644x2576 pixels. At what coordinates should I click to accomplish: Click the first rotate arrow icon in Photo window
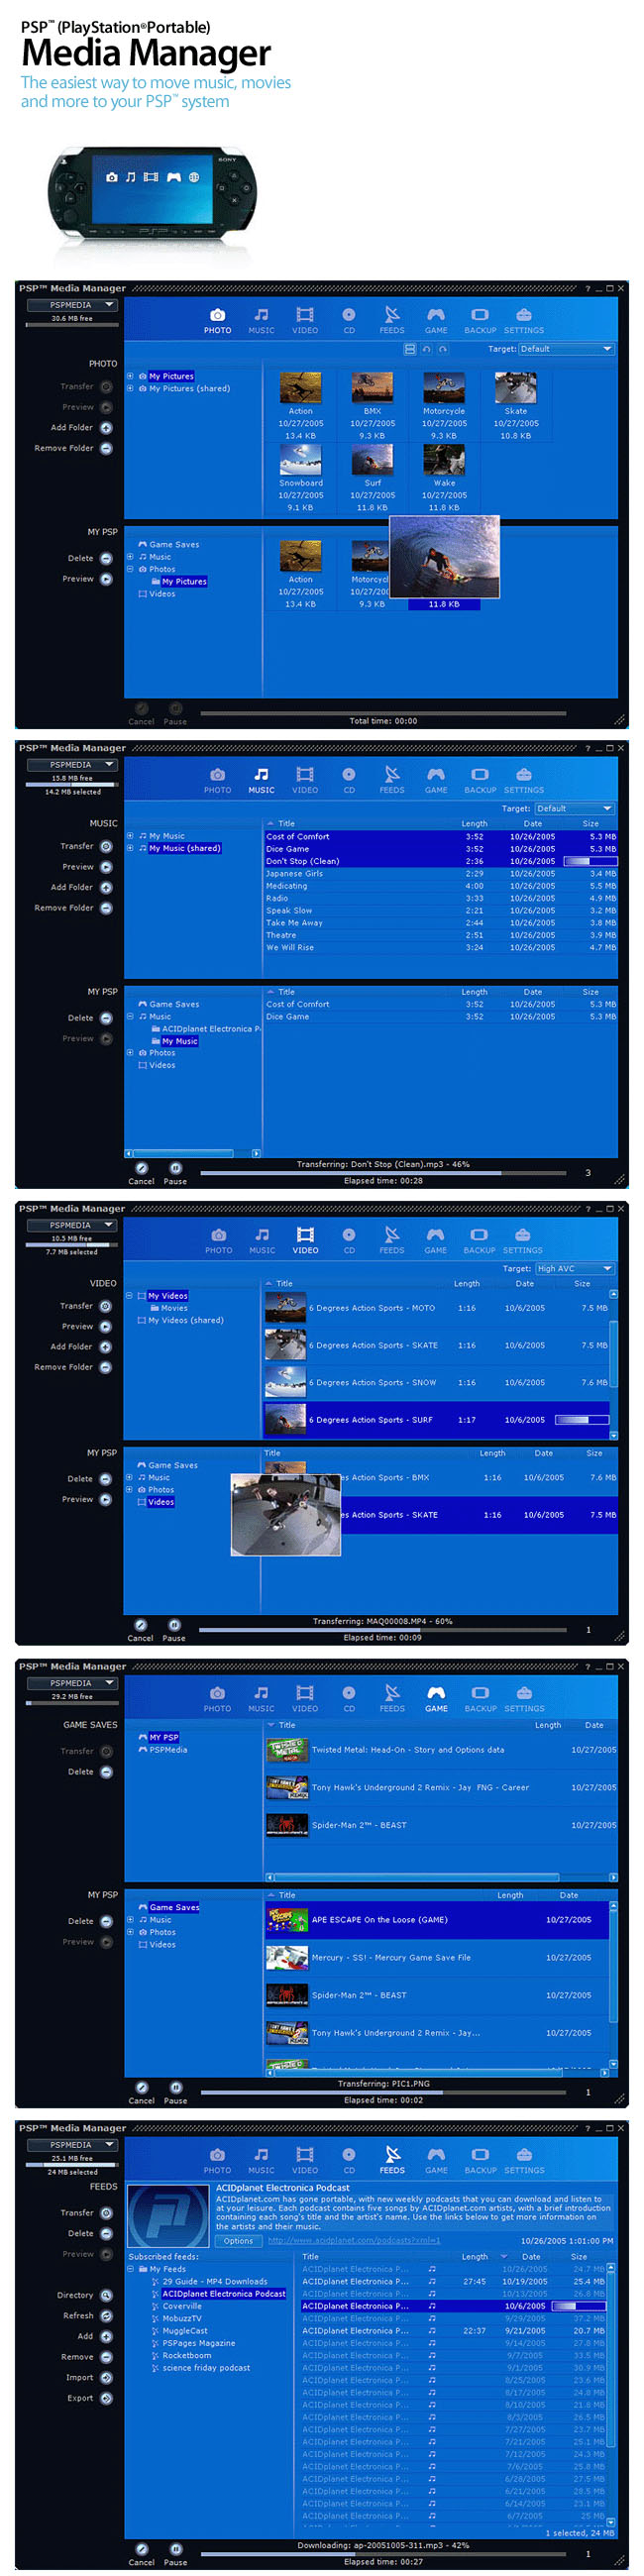click(x=426, y=349)
